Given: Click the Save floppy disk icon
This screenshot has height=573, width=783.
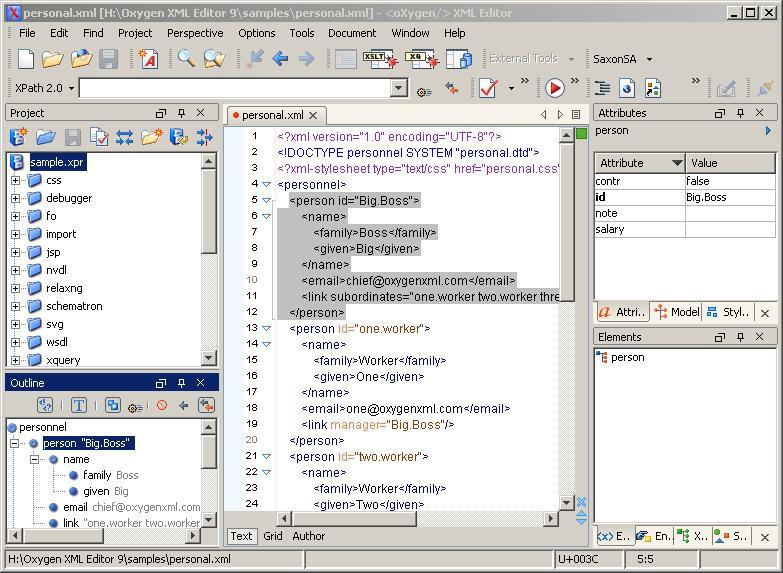Looking at the screenshot, I should pos(108,59).
